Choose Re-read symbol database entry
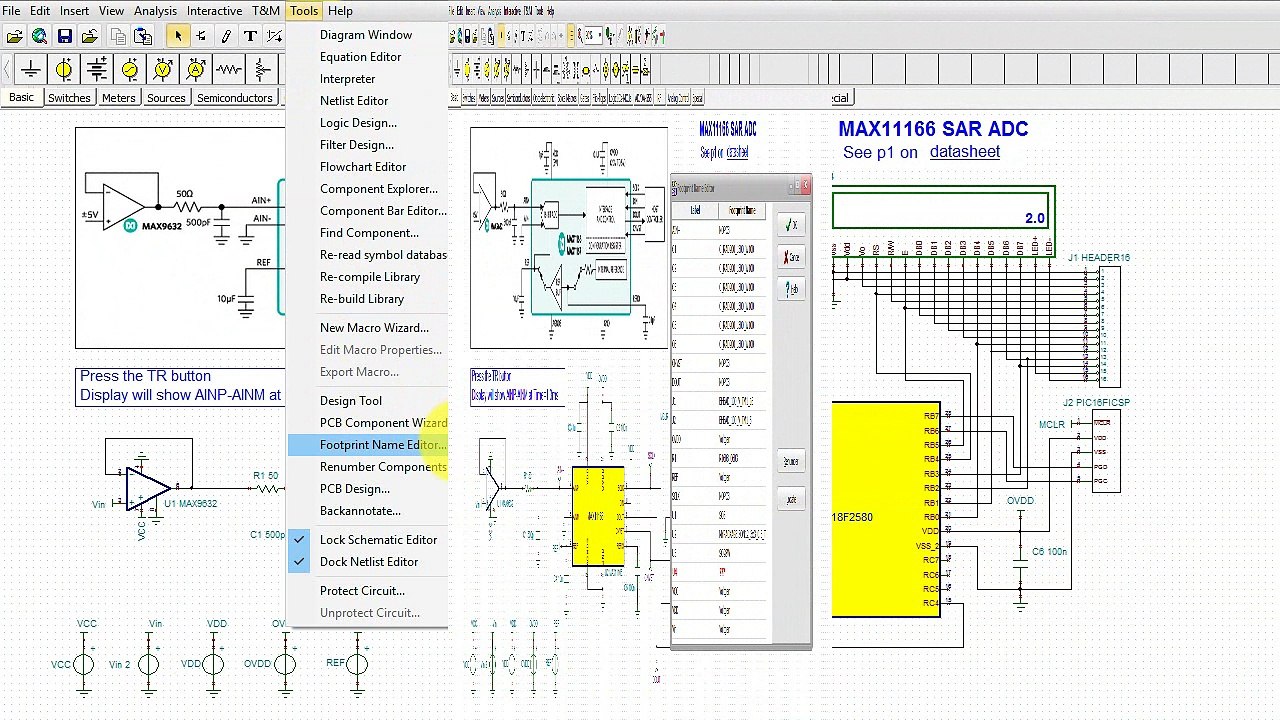Screen dimensions: 1280x720 pos(366,255)
